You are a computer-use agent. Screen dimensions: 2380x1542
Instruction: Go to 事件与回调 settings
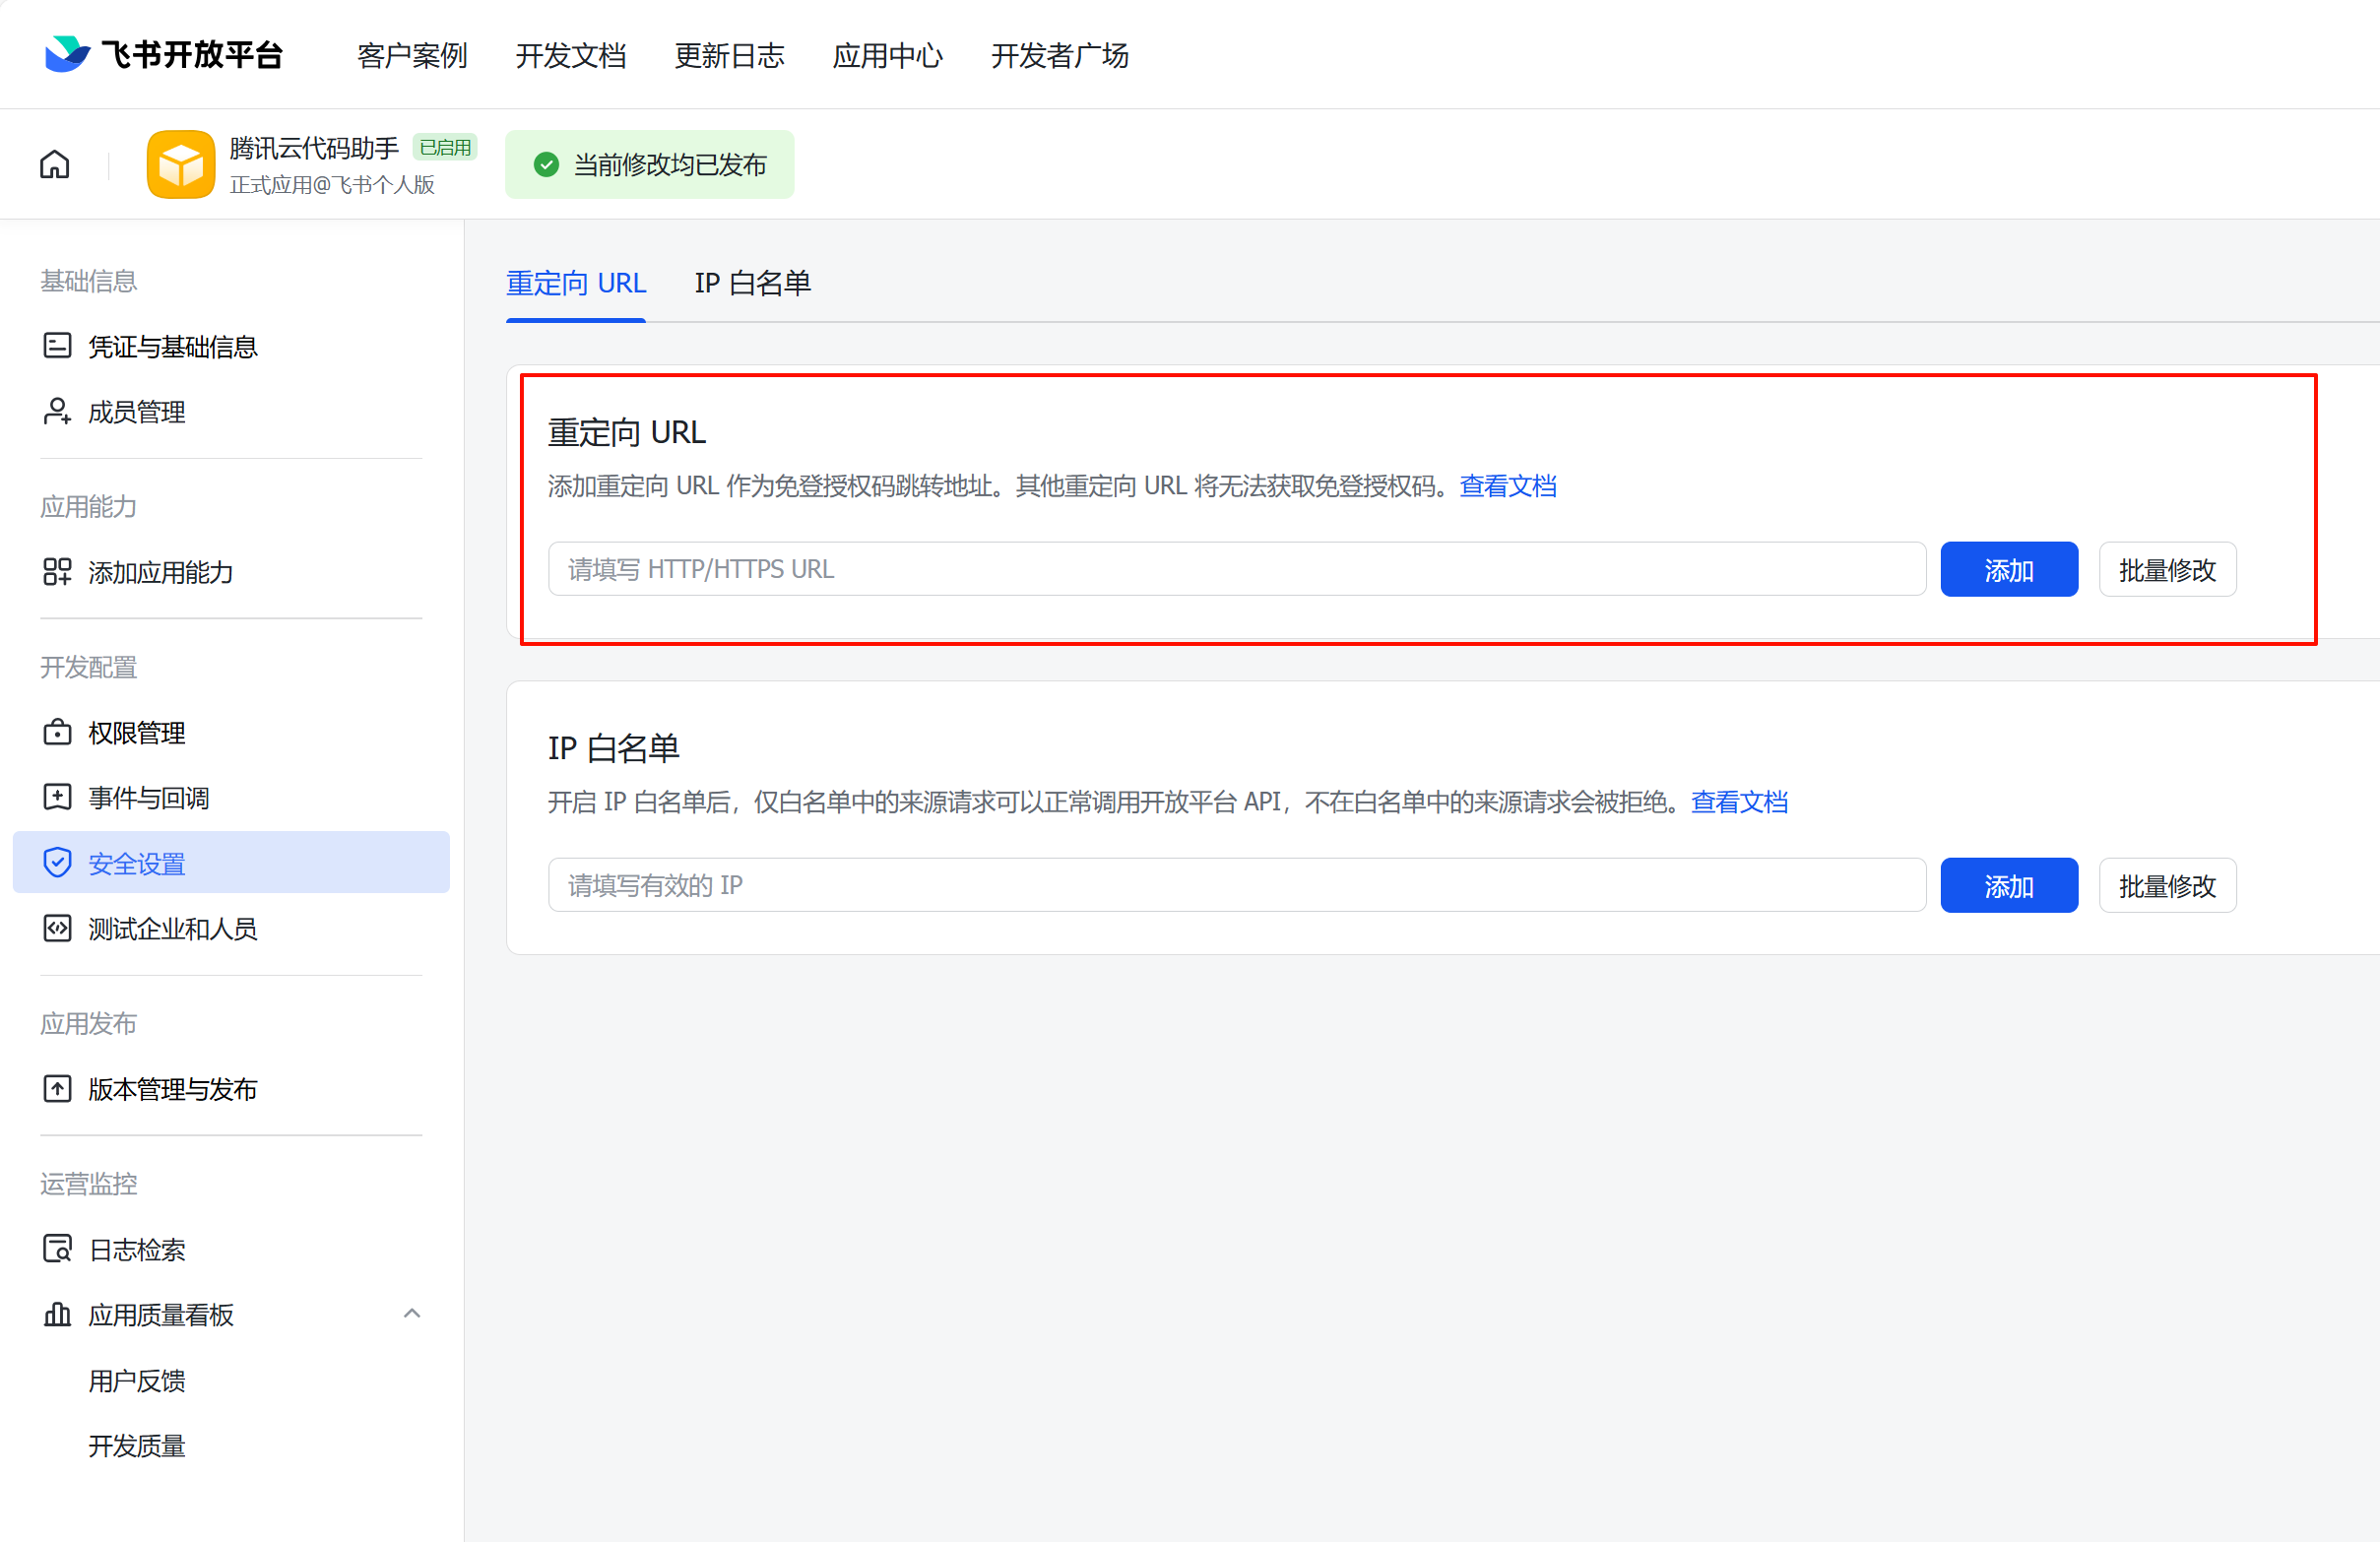[148, 798]
